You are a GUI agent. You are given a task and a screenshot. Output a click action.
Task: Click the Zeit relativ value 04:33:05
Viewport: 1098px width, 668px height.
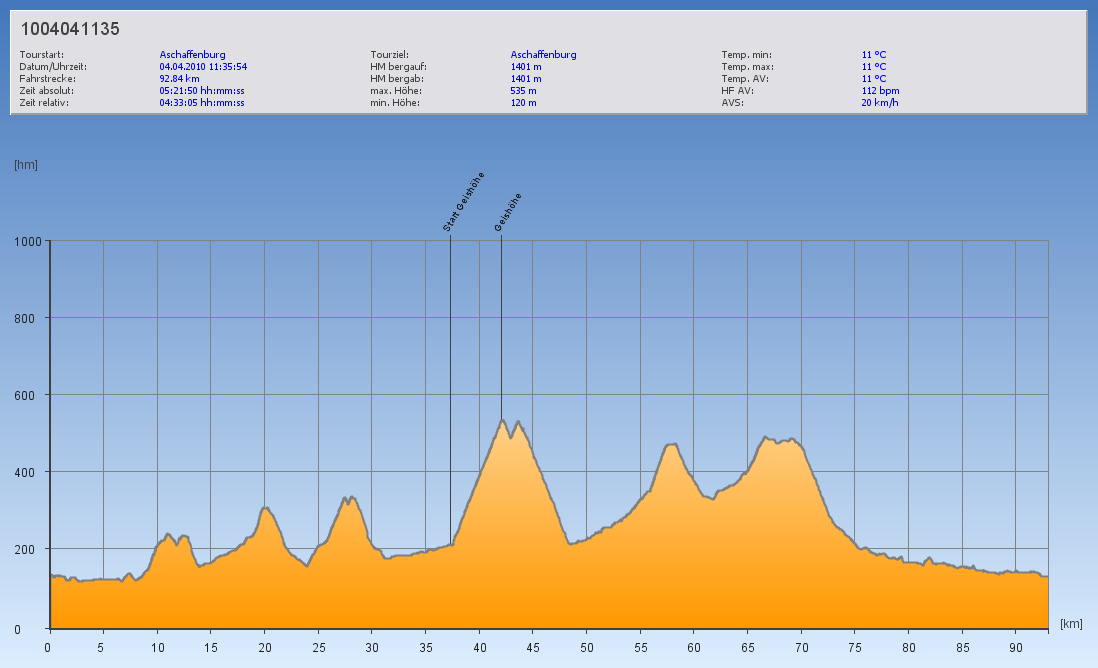[x=202, y=102]
